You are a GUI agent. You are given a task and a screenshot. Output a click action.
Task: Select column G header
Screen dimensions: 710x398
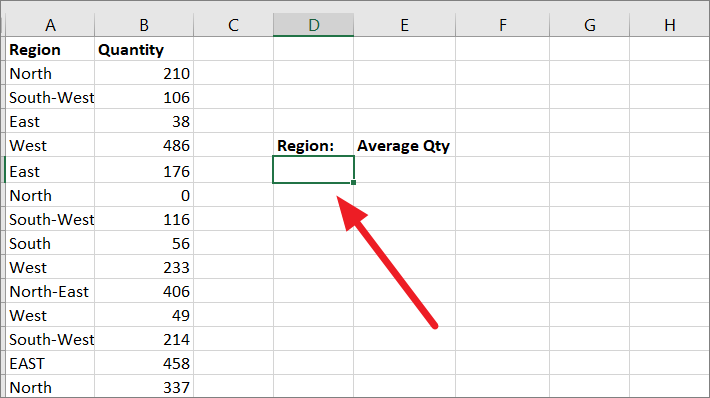590,25
